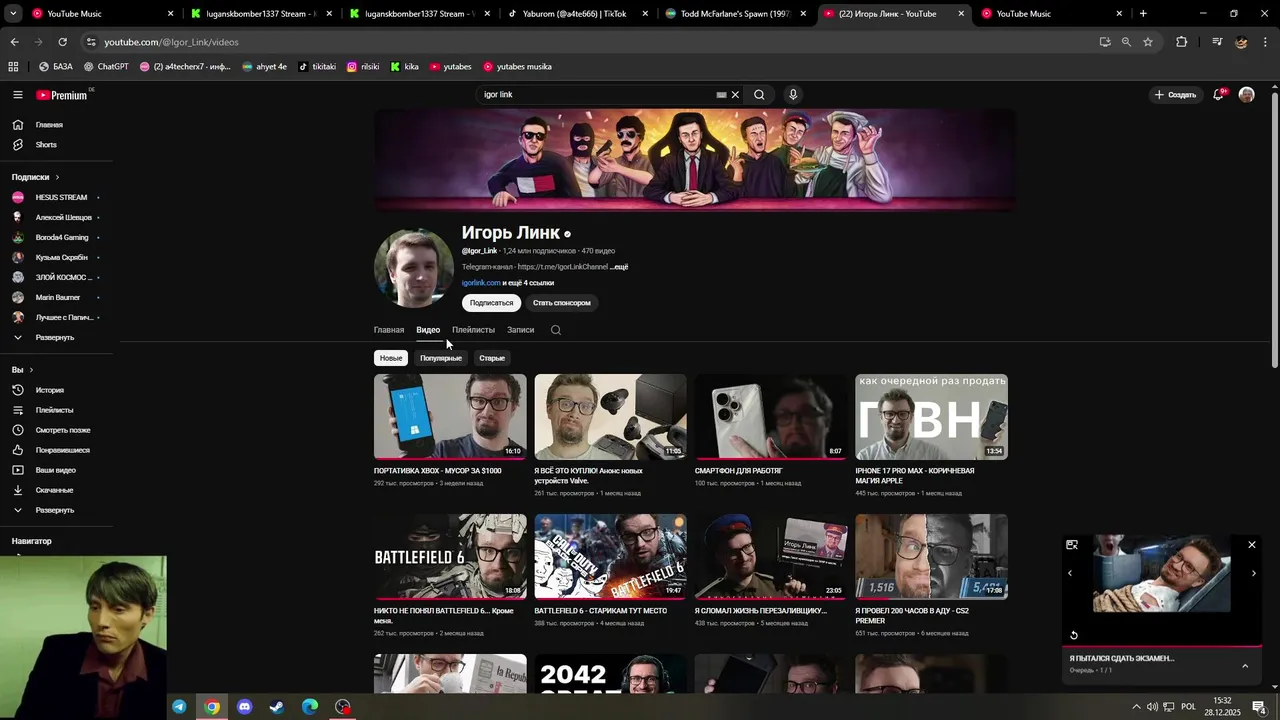Show hidden system tray icons
This screenshot has width=1280, height=720.
pos(1136,707)
